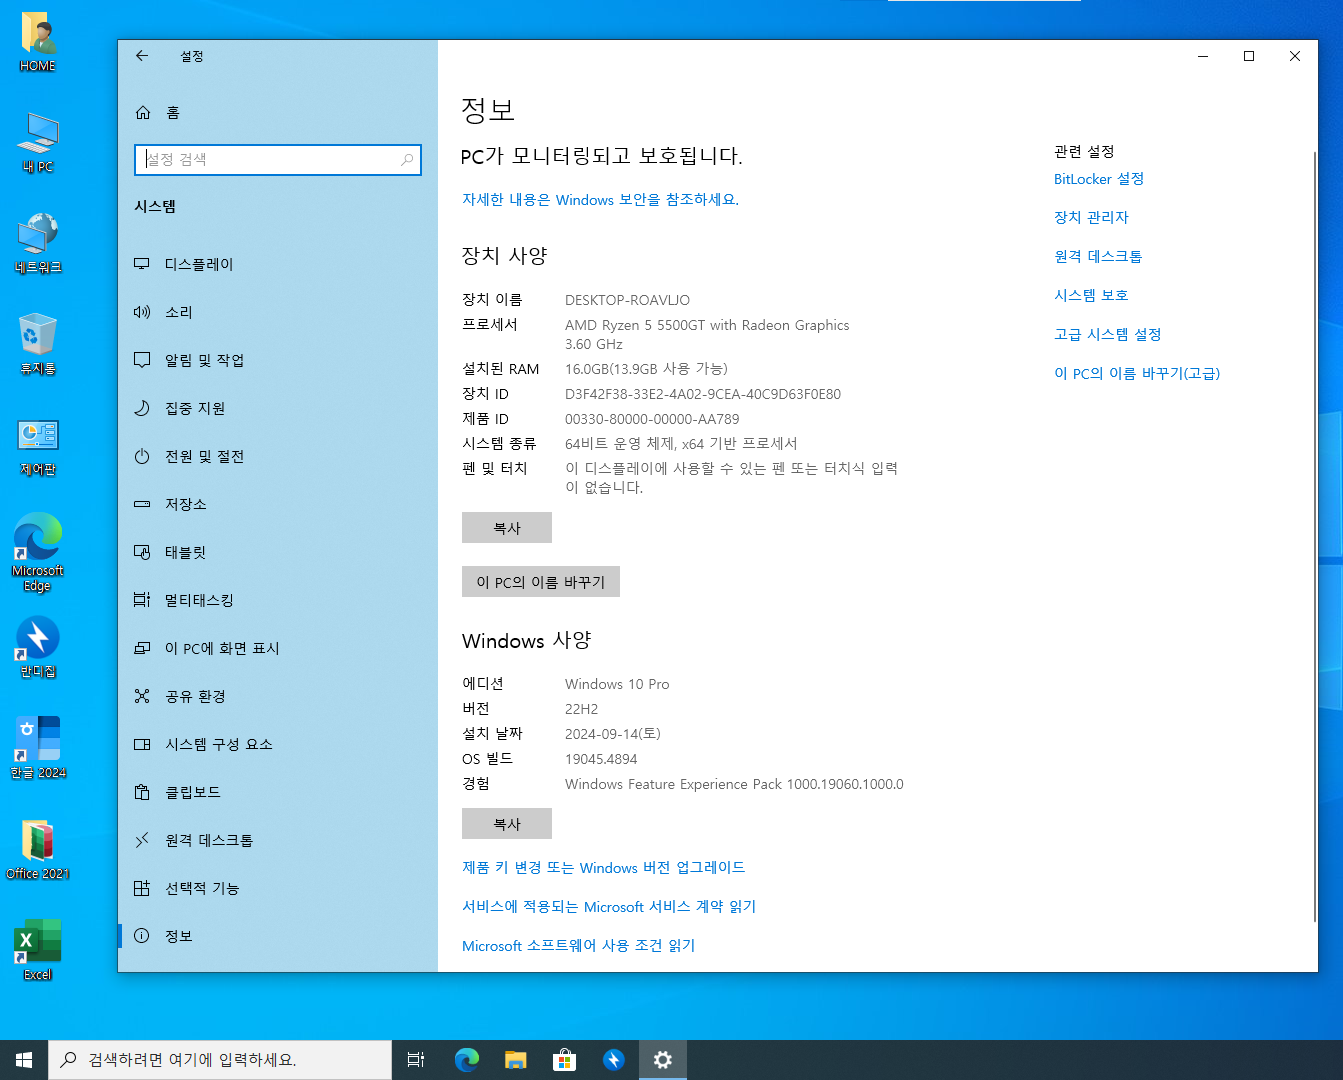
Task: Open the 멀티태스킹 icon
Action: (142, 600)
